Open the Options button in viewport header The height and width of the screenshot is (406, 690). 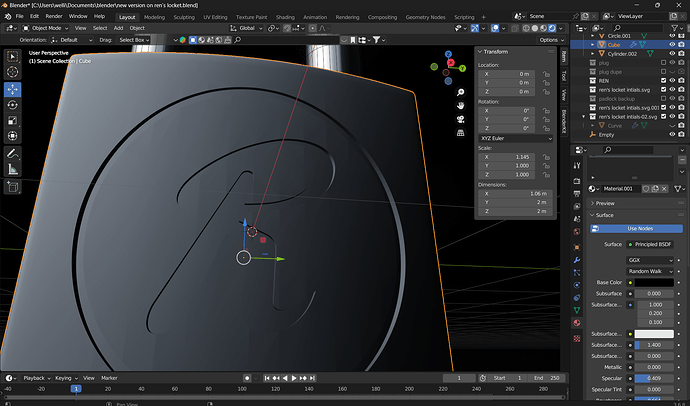tap(552, 40)
